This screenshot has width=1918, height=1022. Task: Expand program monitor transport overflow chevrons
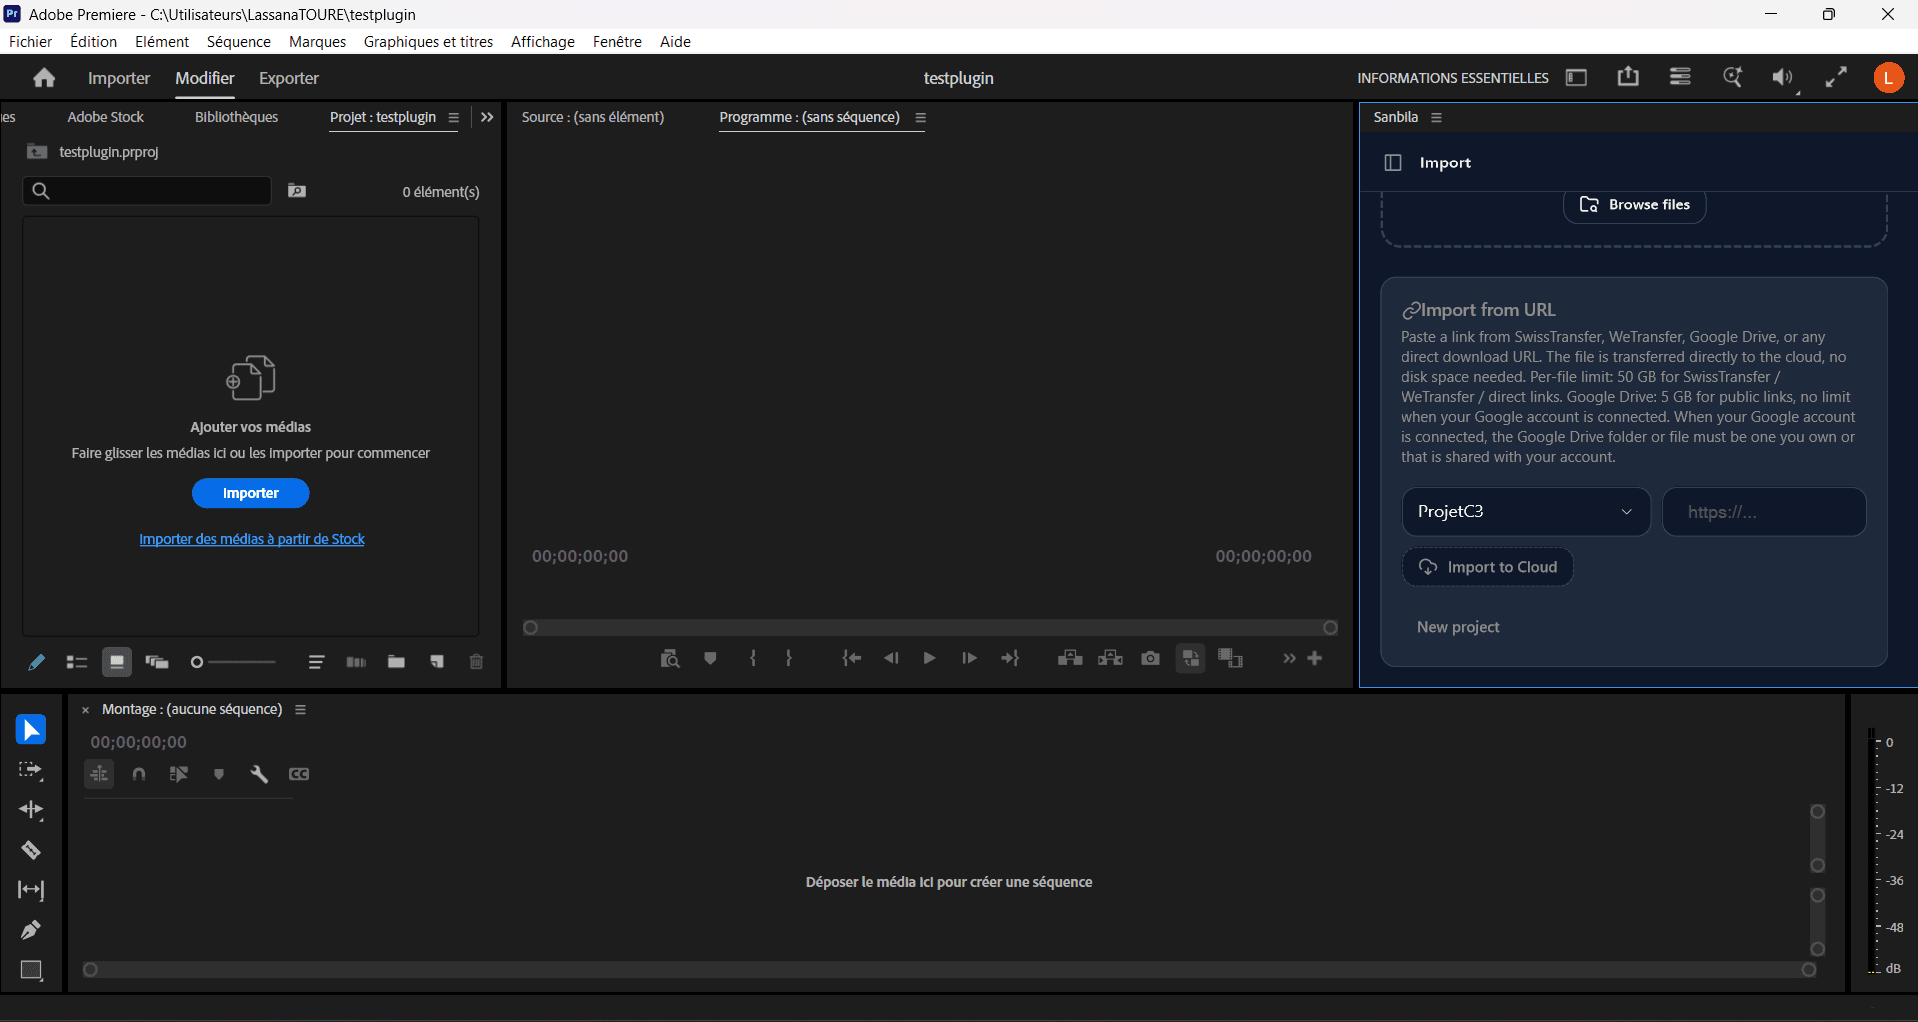(1289, 658)
